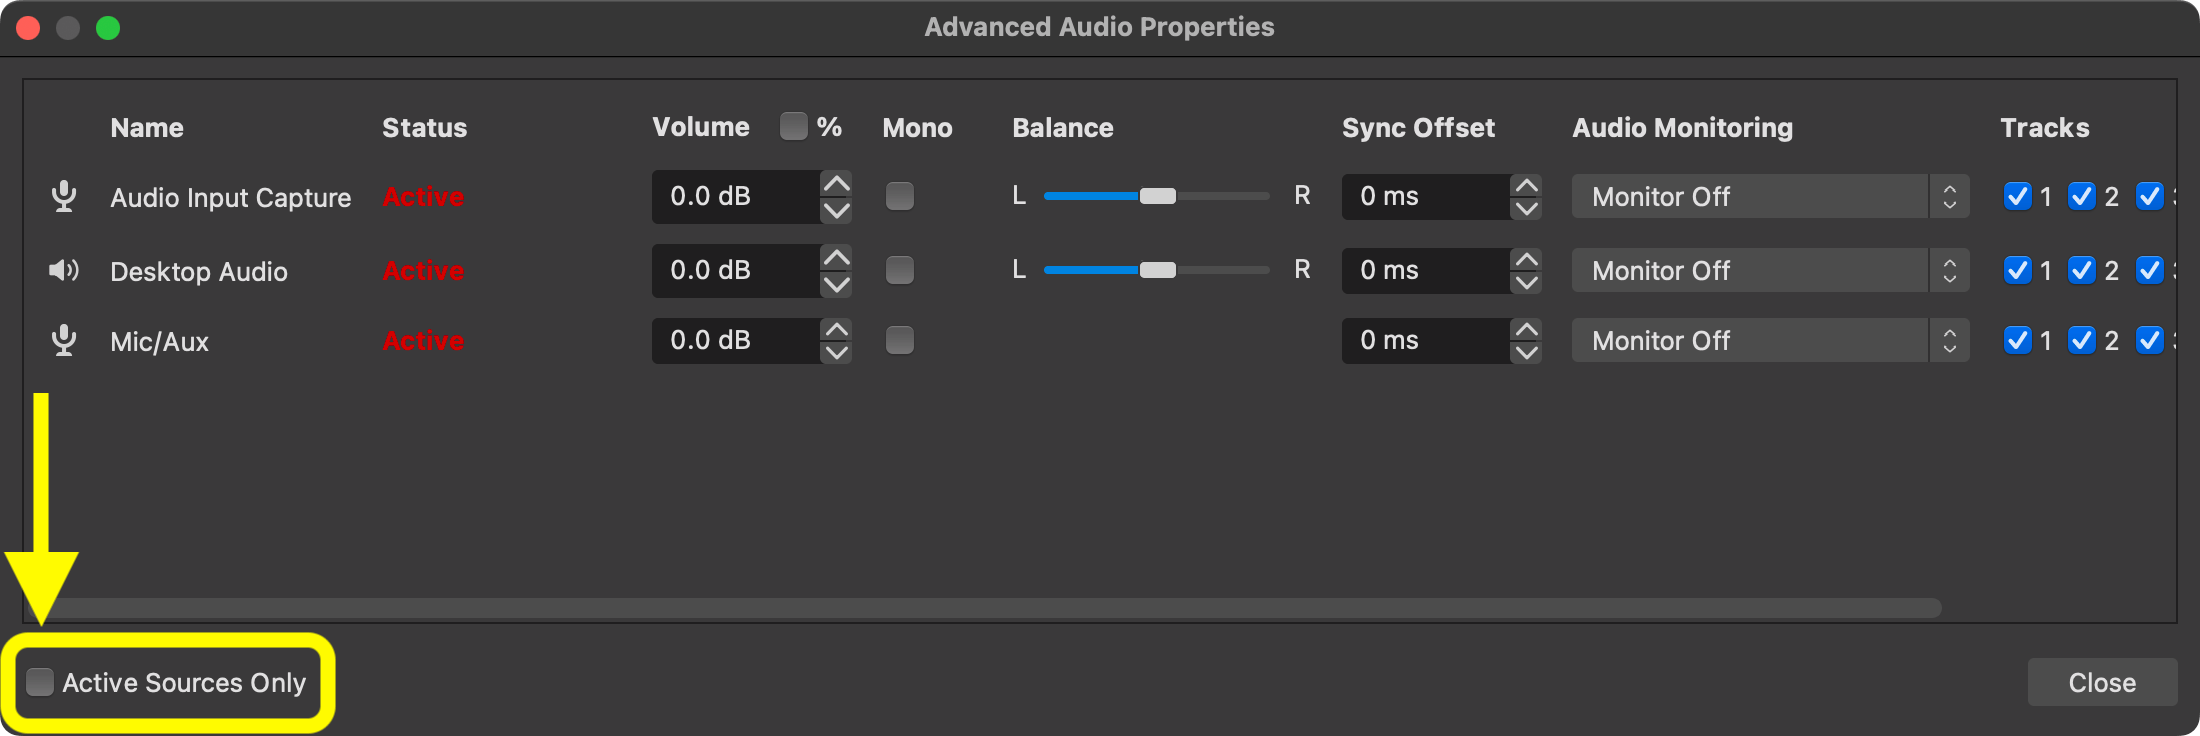Click the Audio Monitoring column header
Viewport: 2200px width, 736px height.
[1683, 127]
